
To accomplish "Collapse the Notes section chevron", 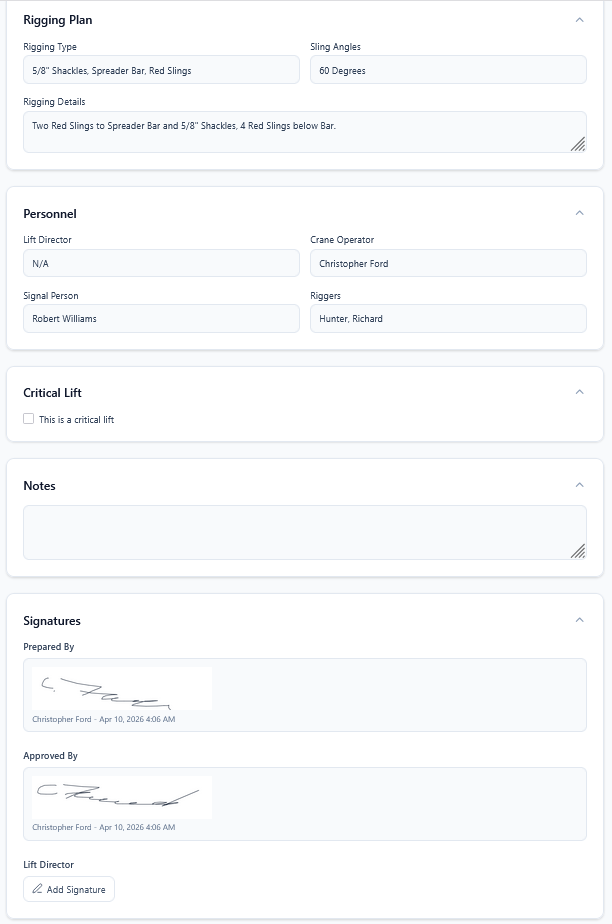I will [x=579, y=485].
